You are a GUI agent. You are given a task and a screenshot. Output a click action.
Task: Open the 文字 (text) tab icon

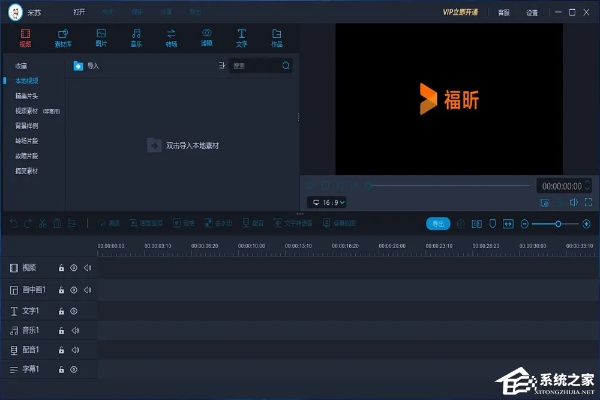tap(241, 37)
